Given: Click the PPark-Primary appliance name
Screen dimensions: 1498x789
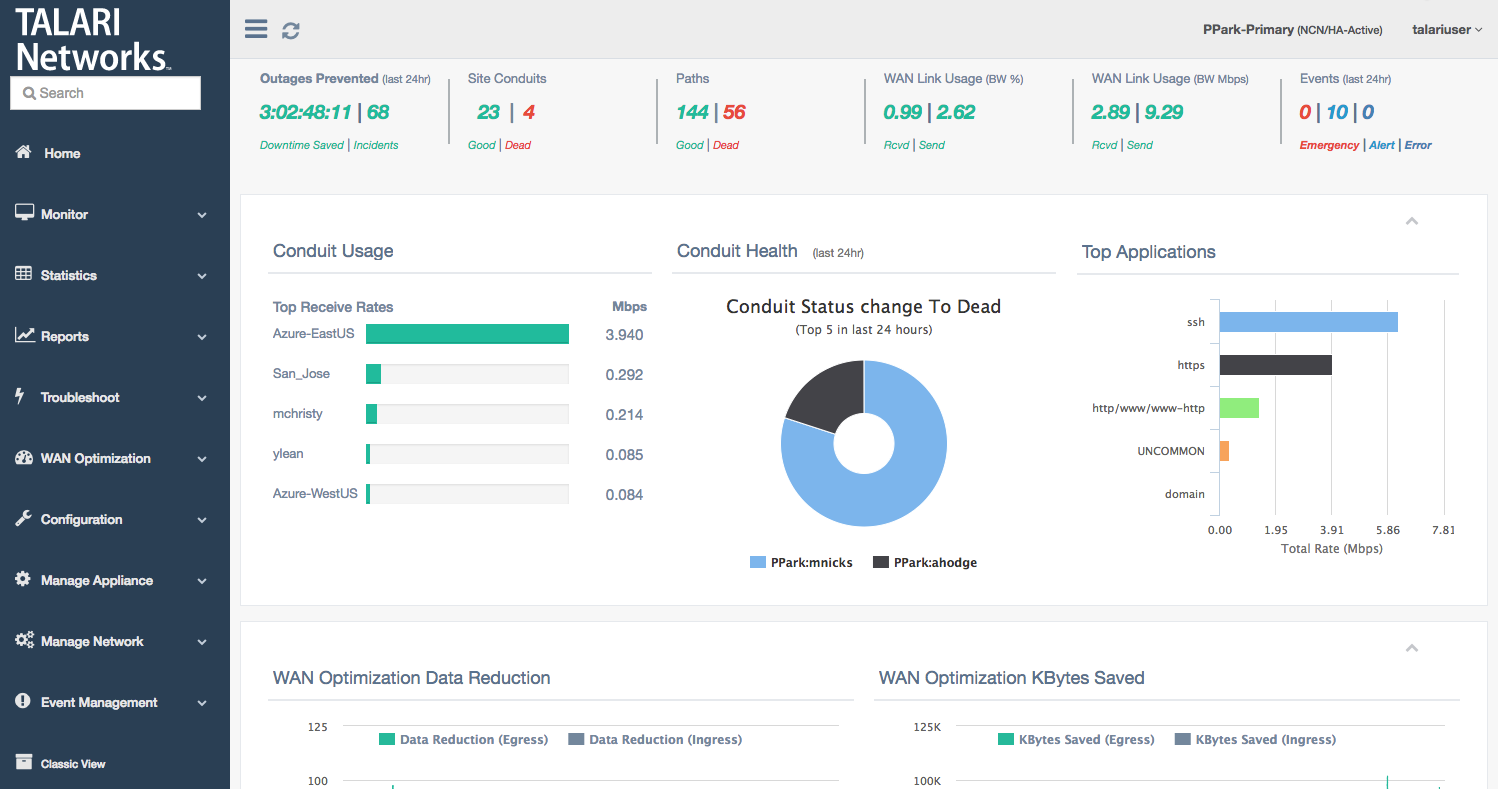Looking at the screenshot, I should coord(1248,30).
